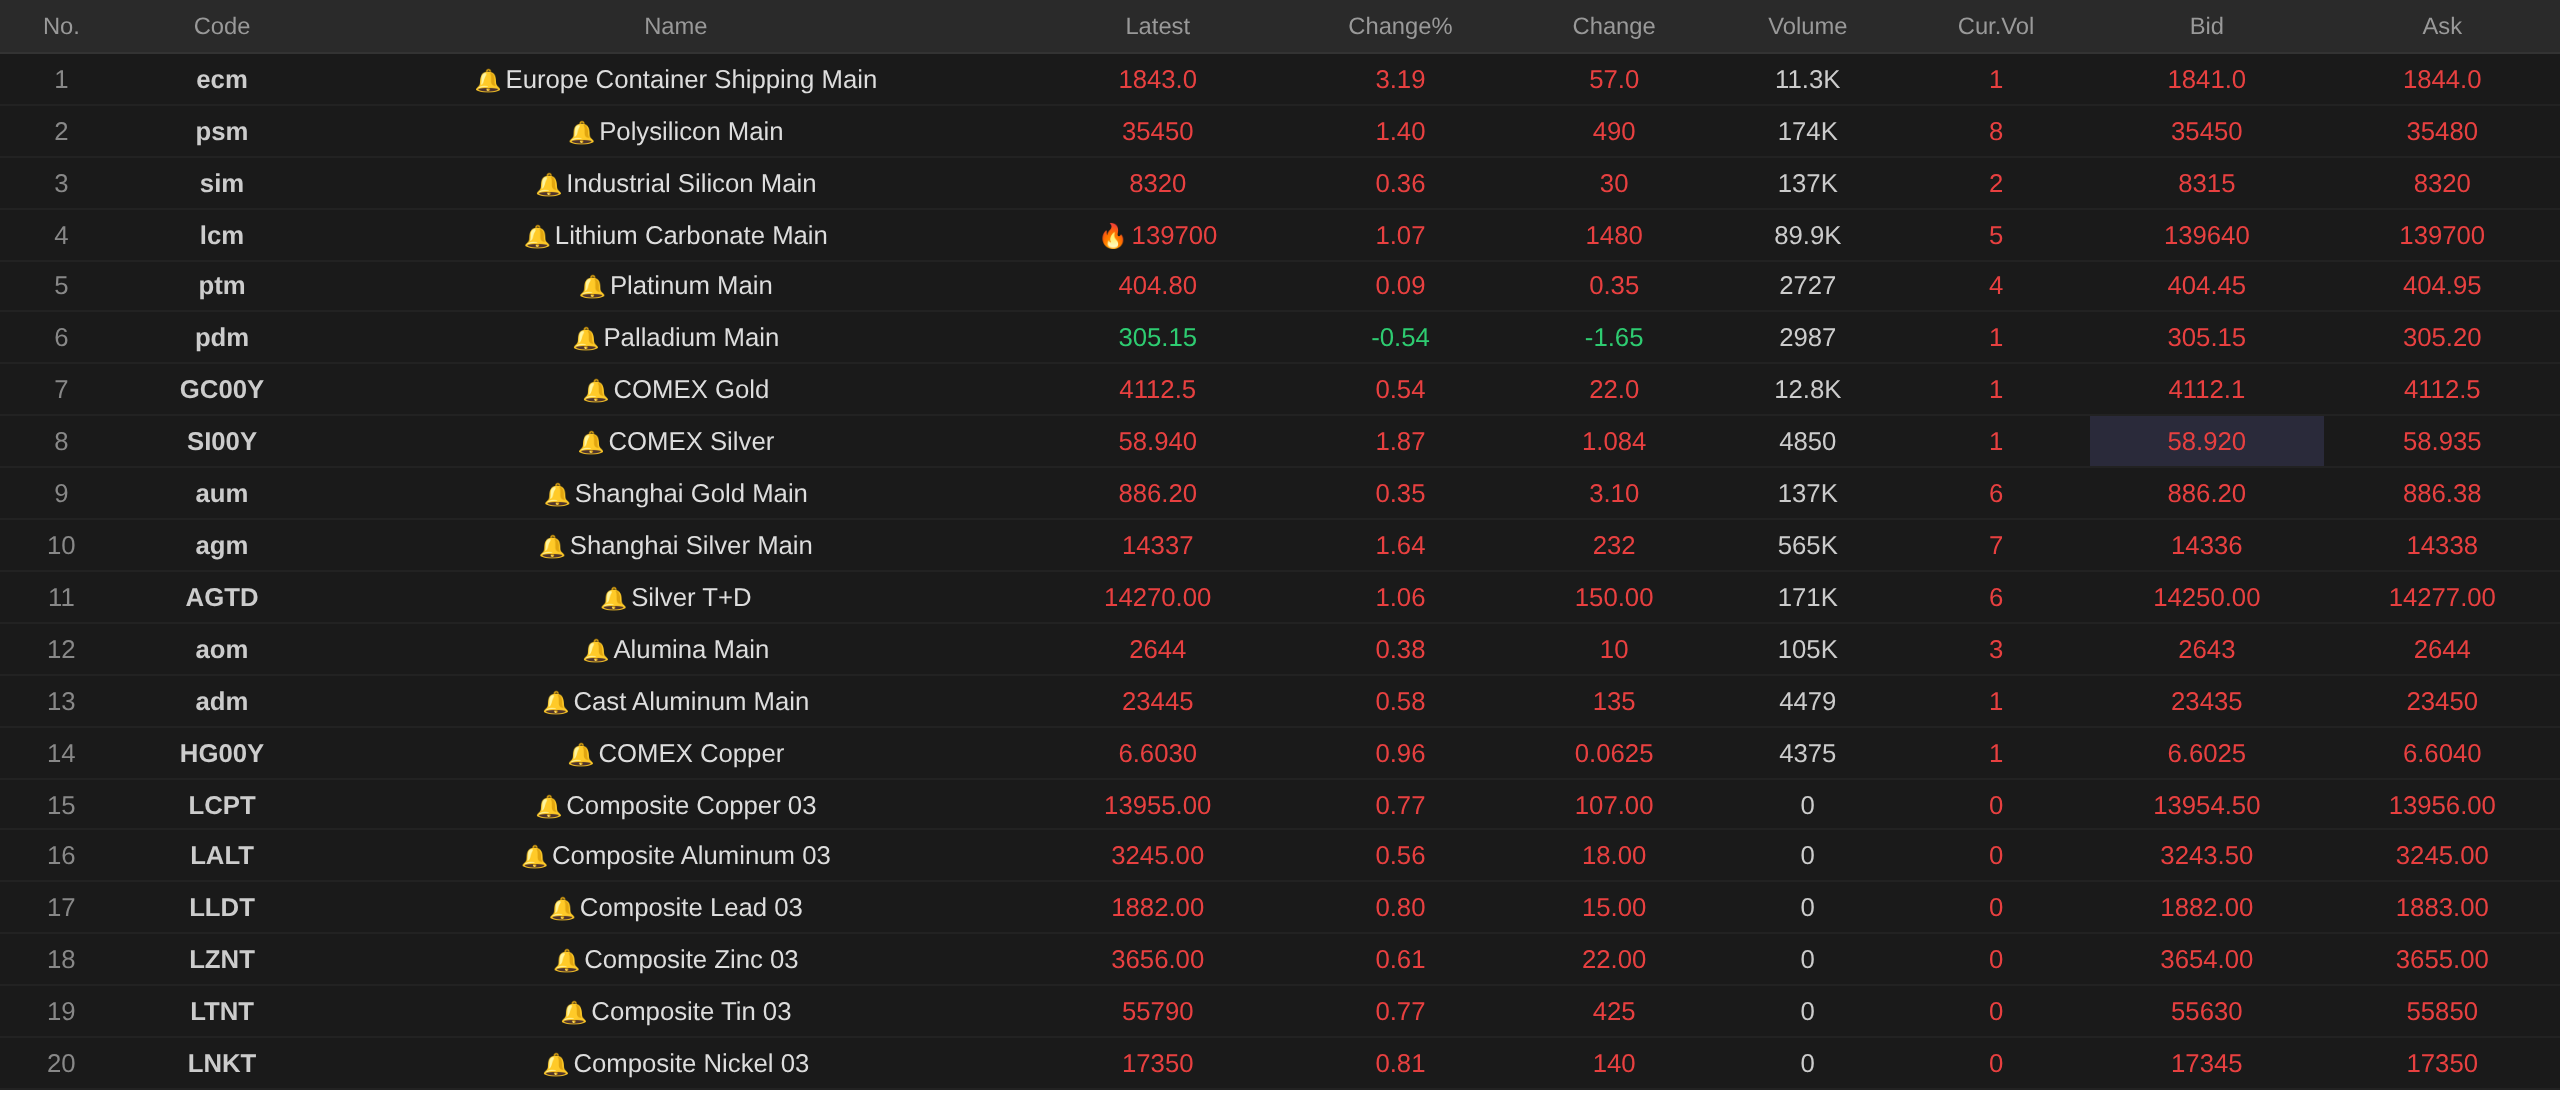Click the Code column header
This screenshot has height=1104, width=2560.
coord(221,26)
